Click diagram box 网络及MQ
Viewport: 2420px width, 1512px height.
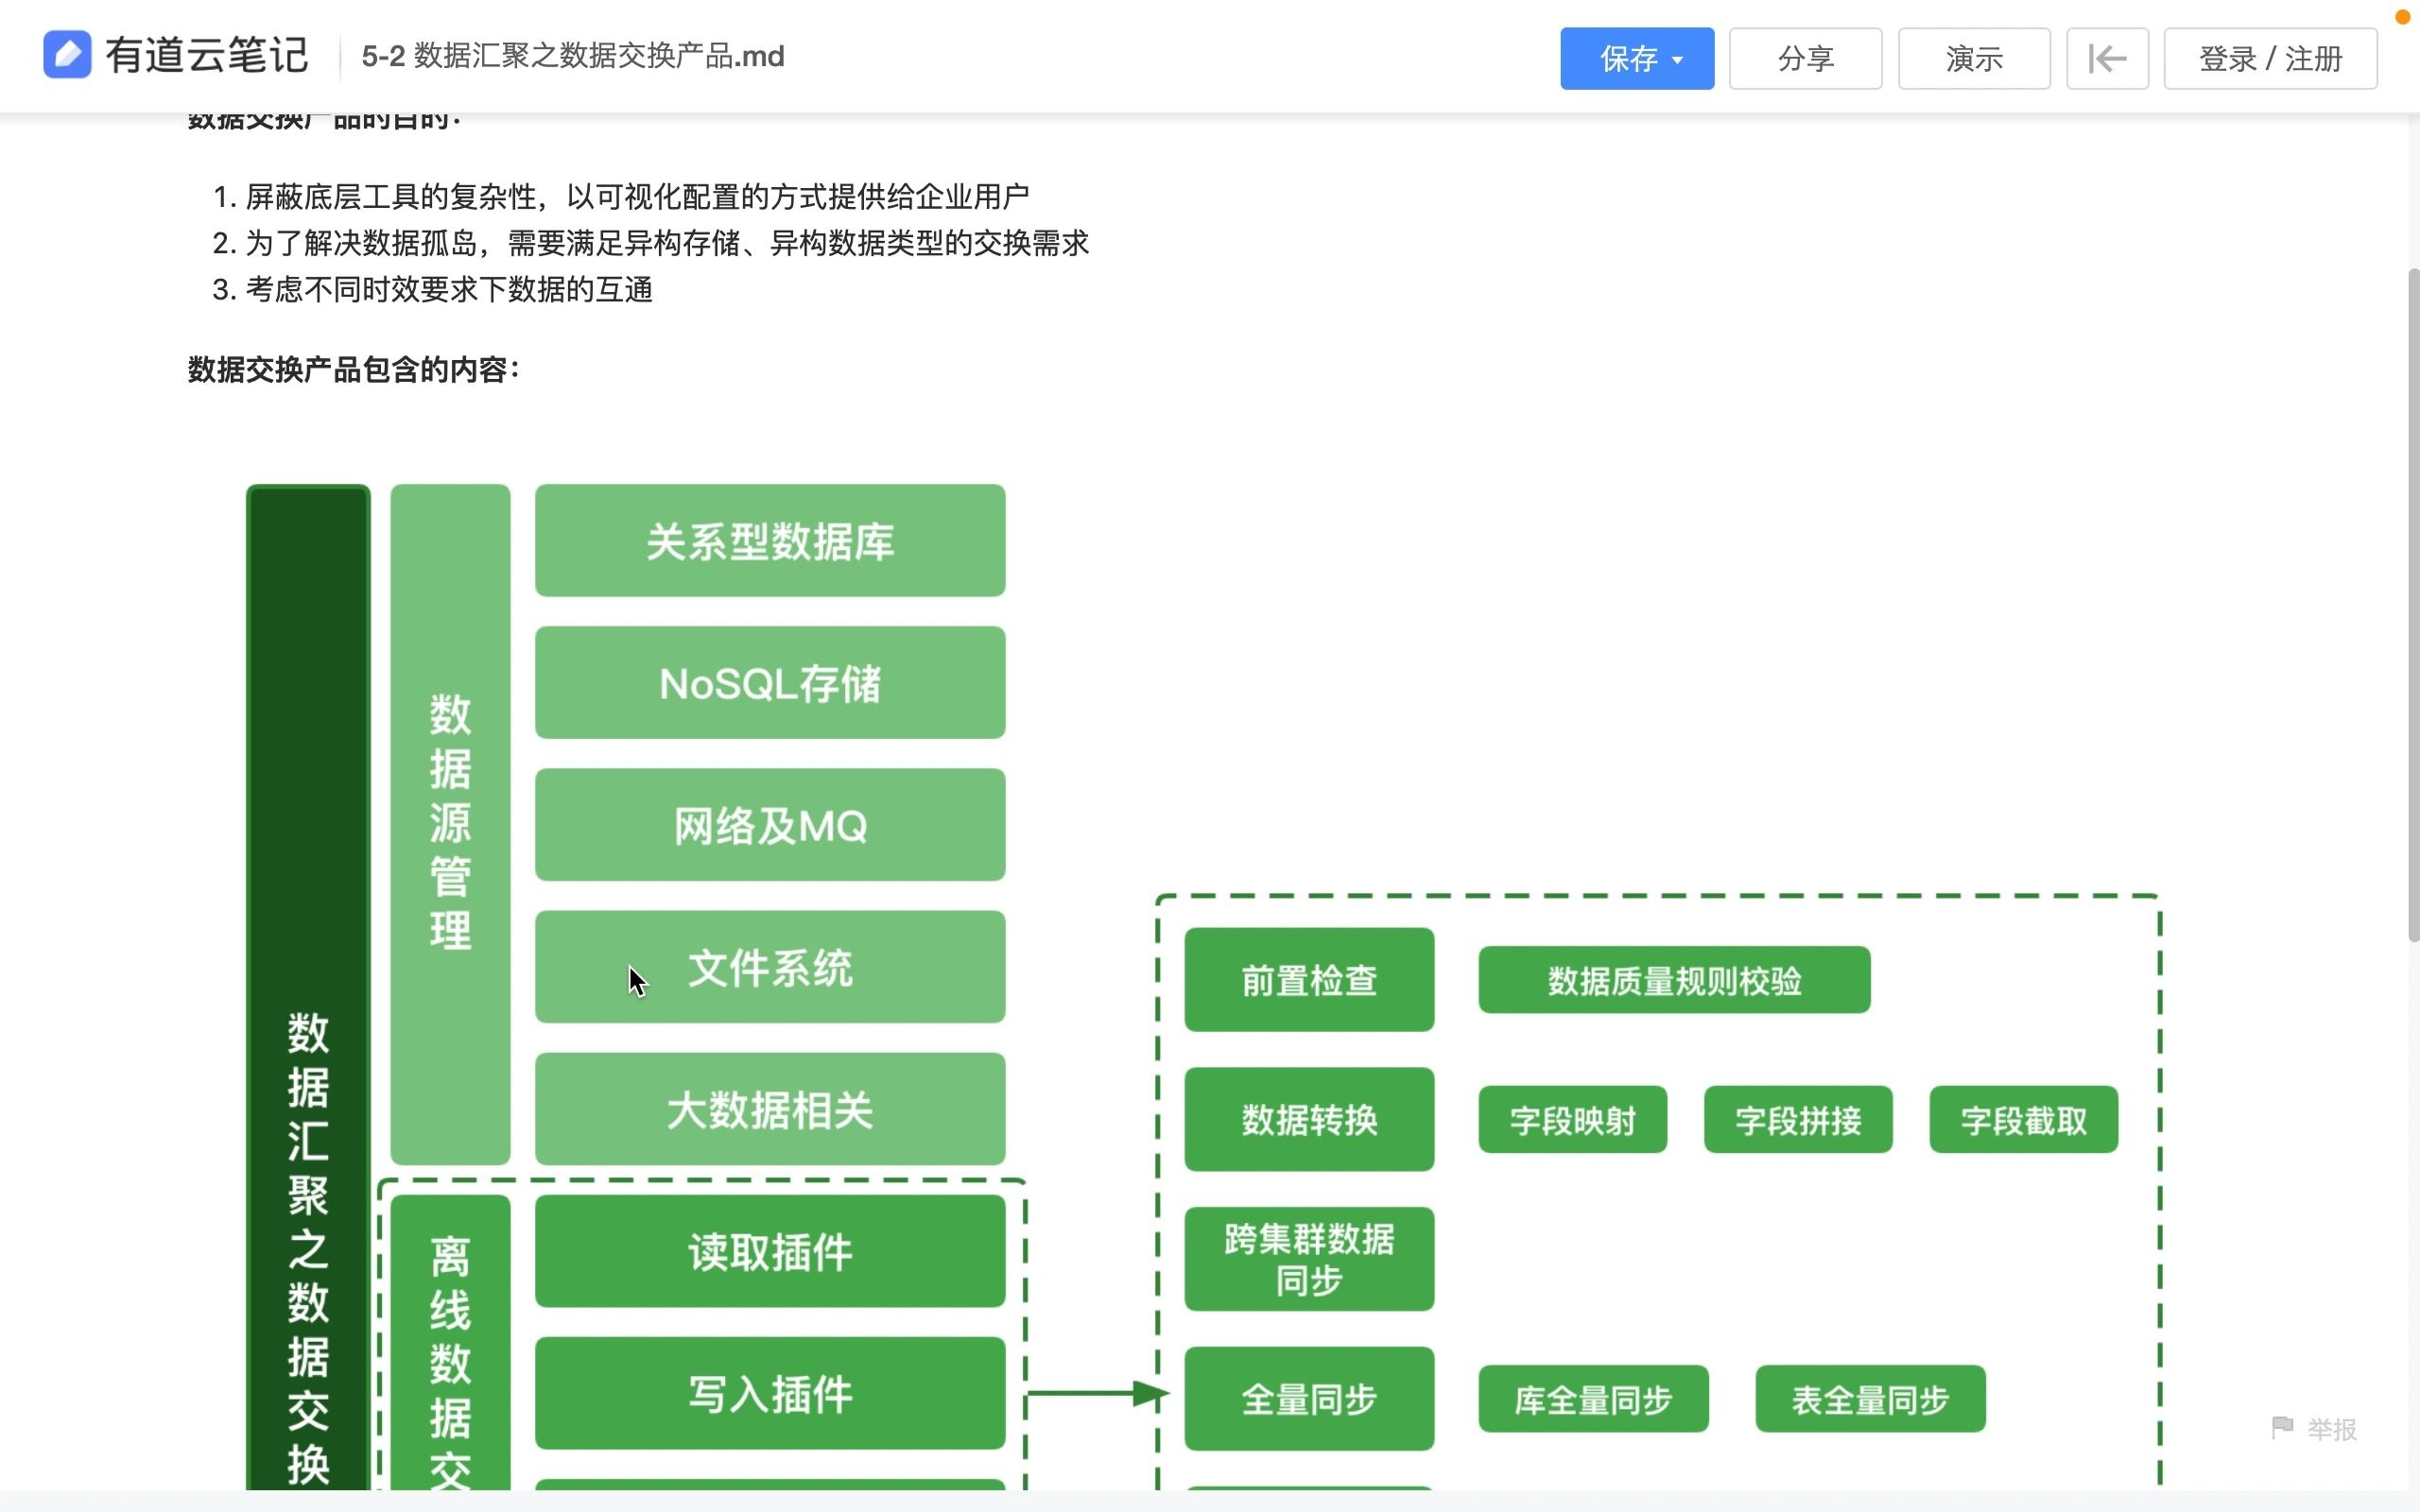click(x=770, y=825)
